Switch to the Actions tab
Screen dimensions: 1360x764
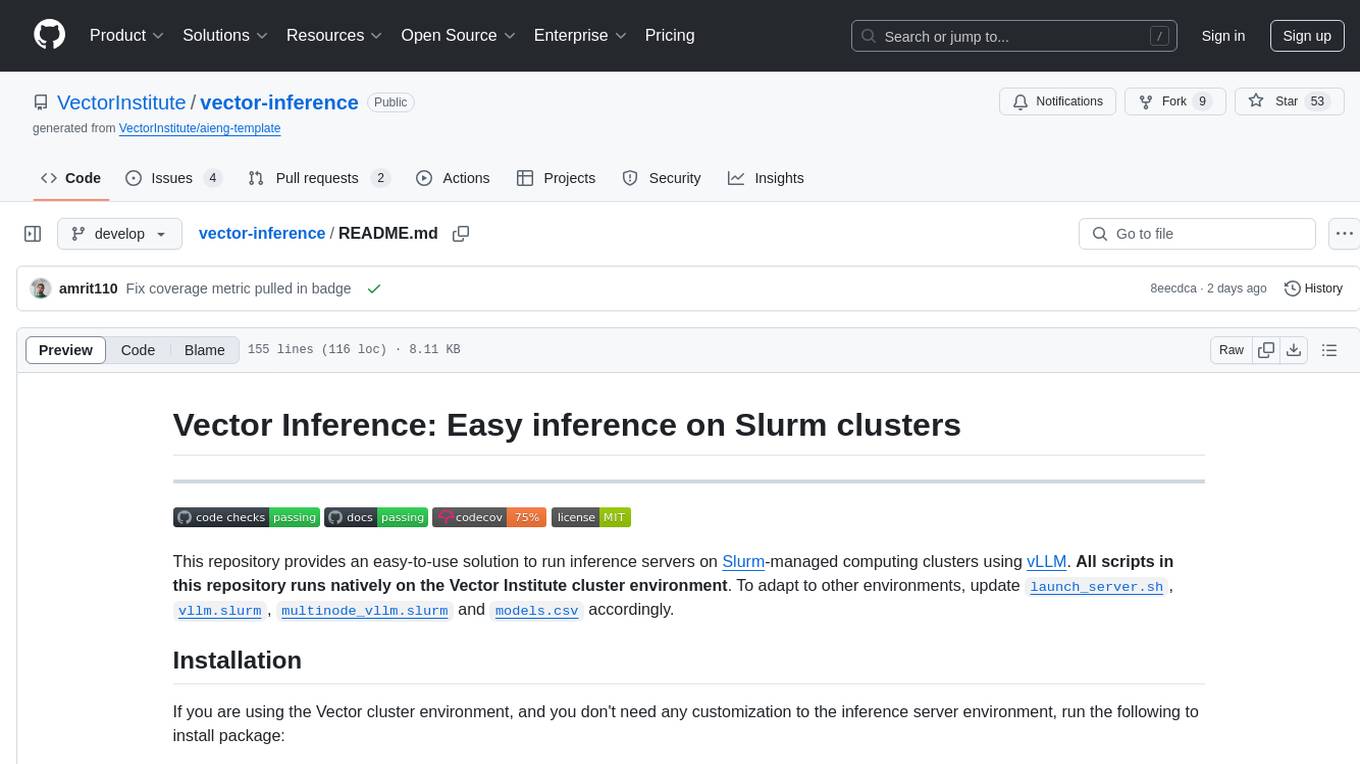coord(453,178)
